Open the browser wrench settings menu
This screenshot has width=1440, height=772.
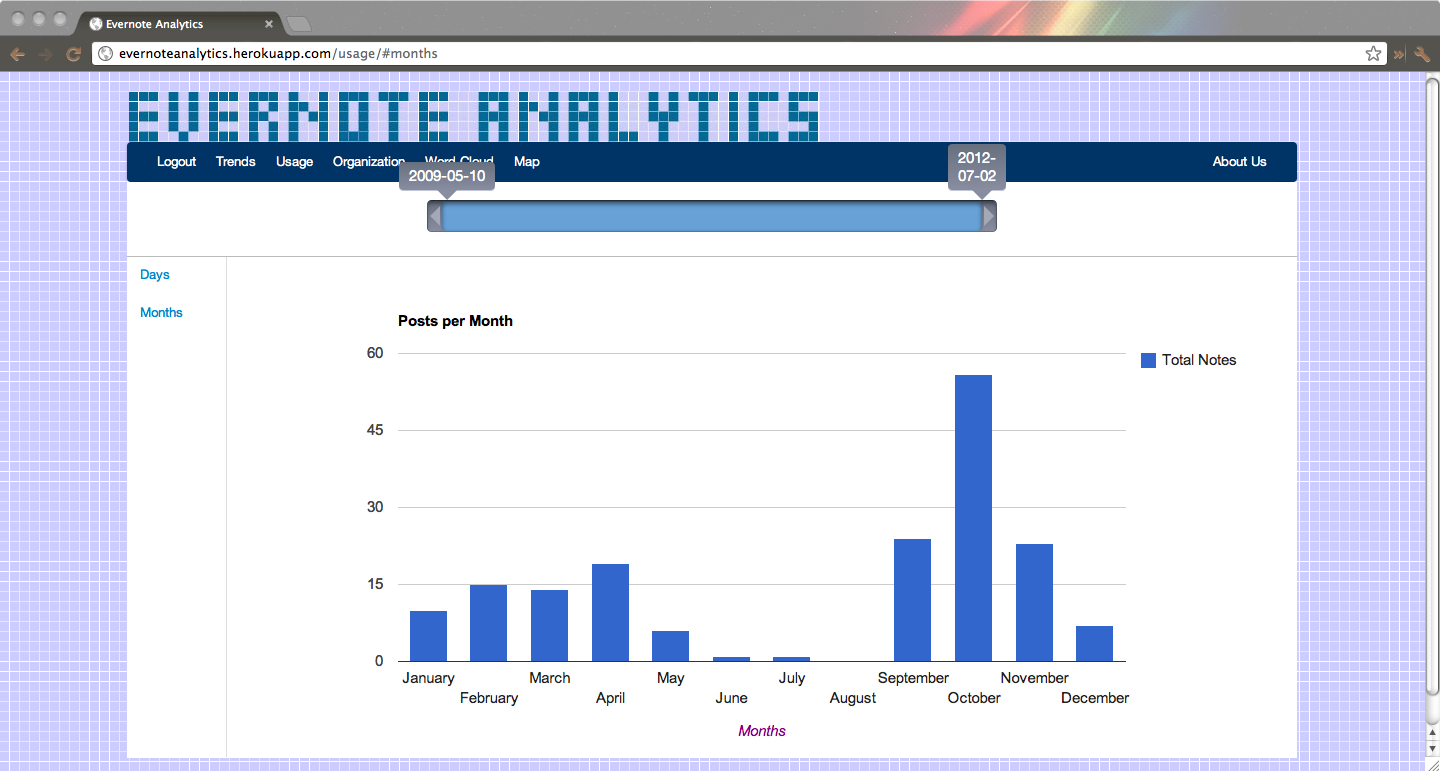[x=1422, y=54]
